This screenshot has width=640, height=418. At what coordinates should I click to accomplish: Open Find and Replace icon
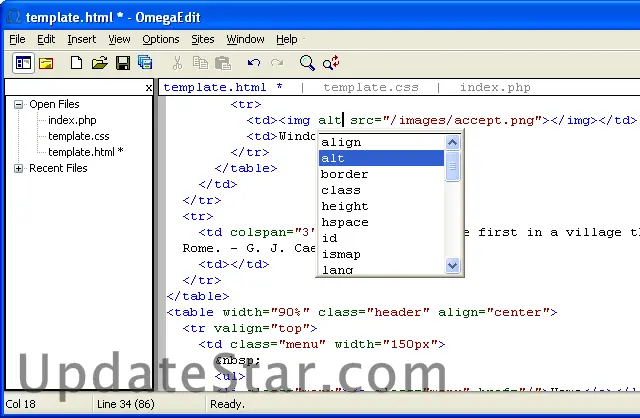331,63
